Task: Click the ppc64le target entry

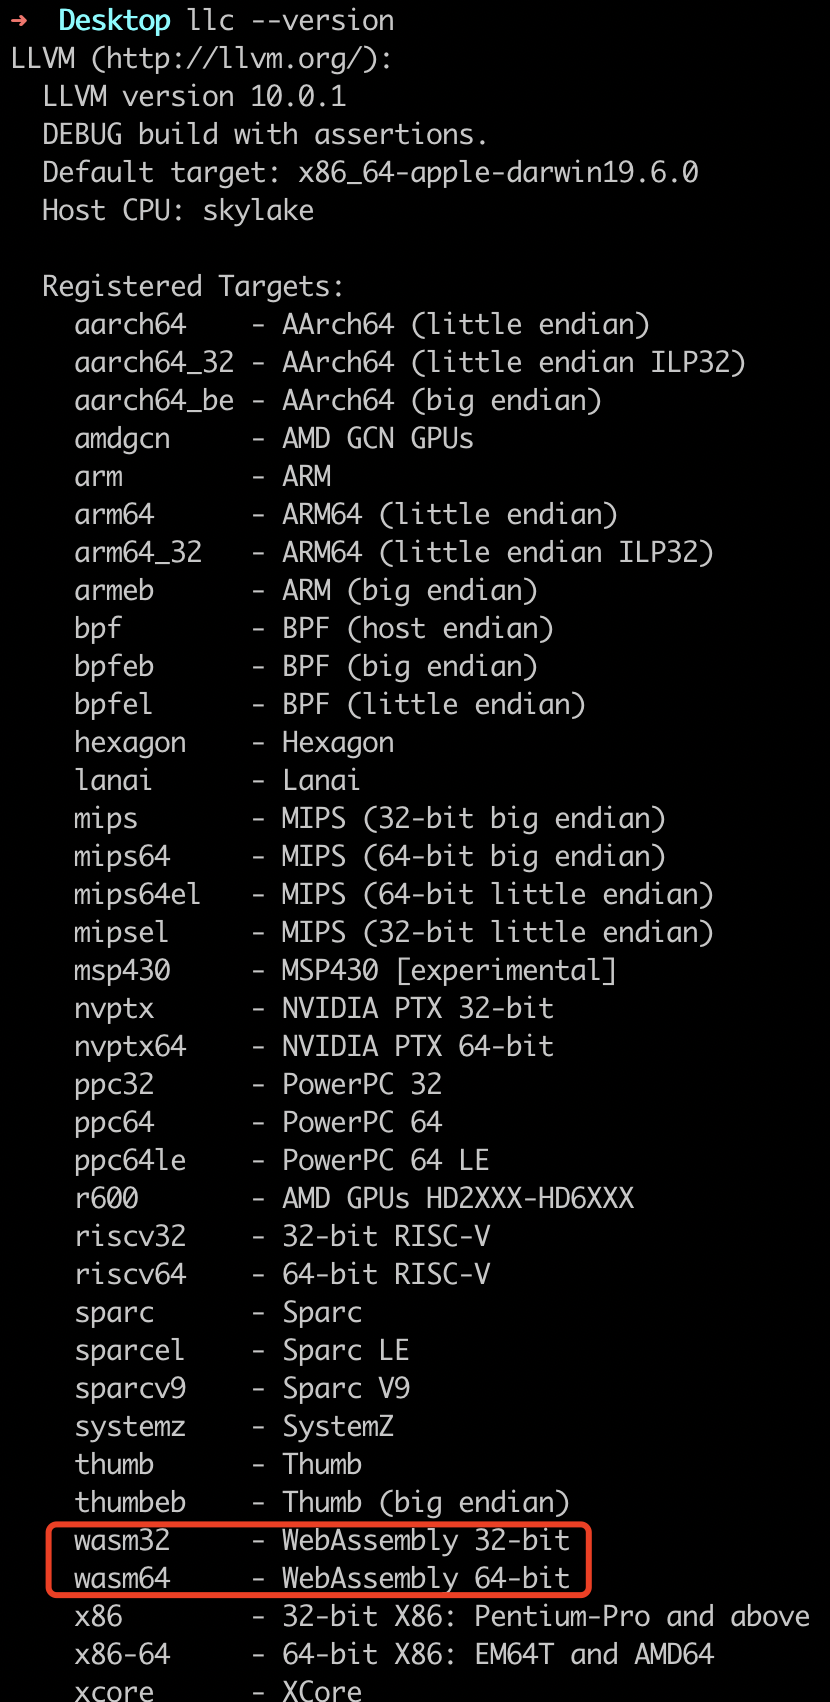Action: point(130,1160)
